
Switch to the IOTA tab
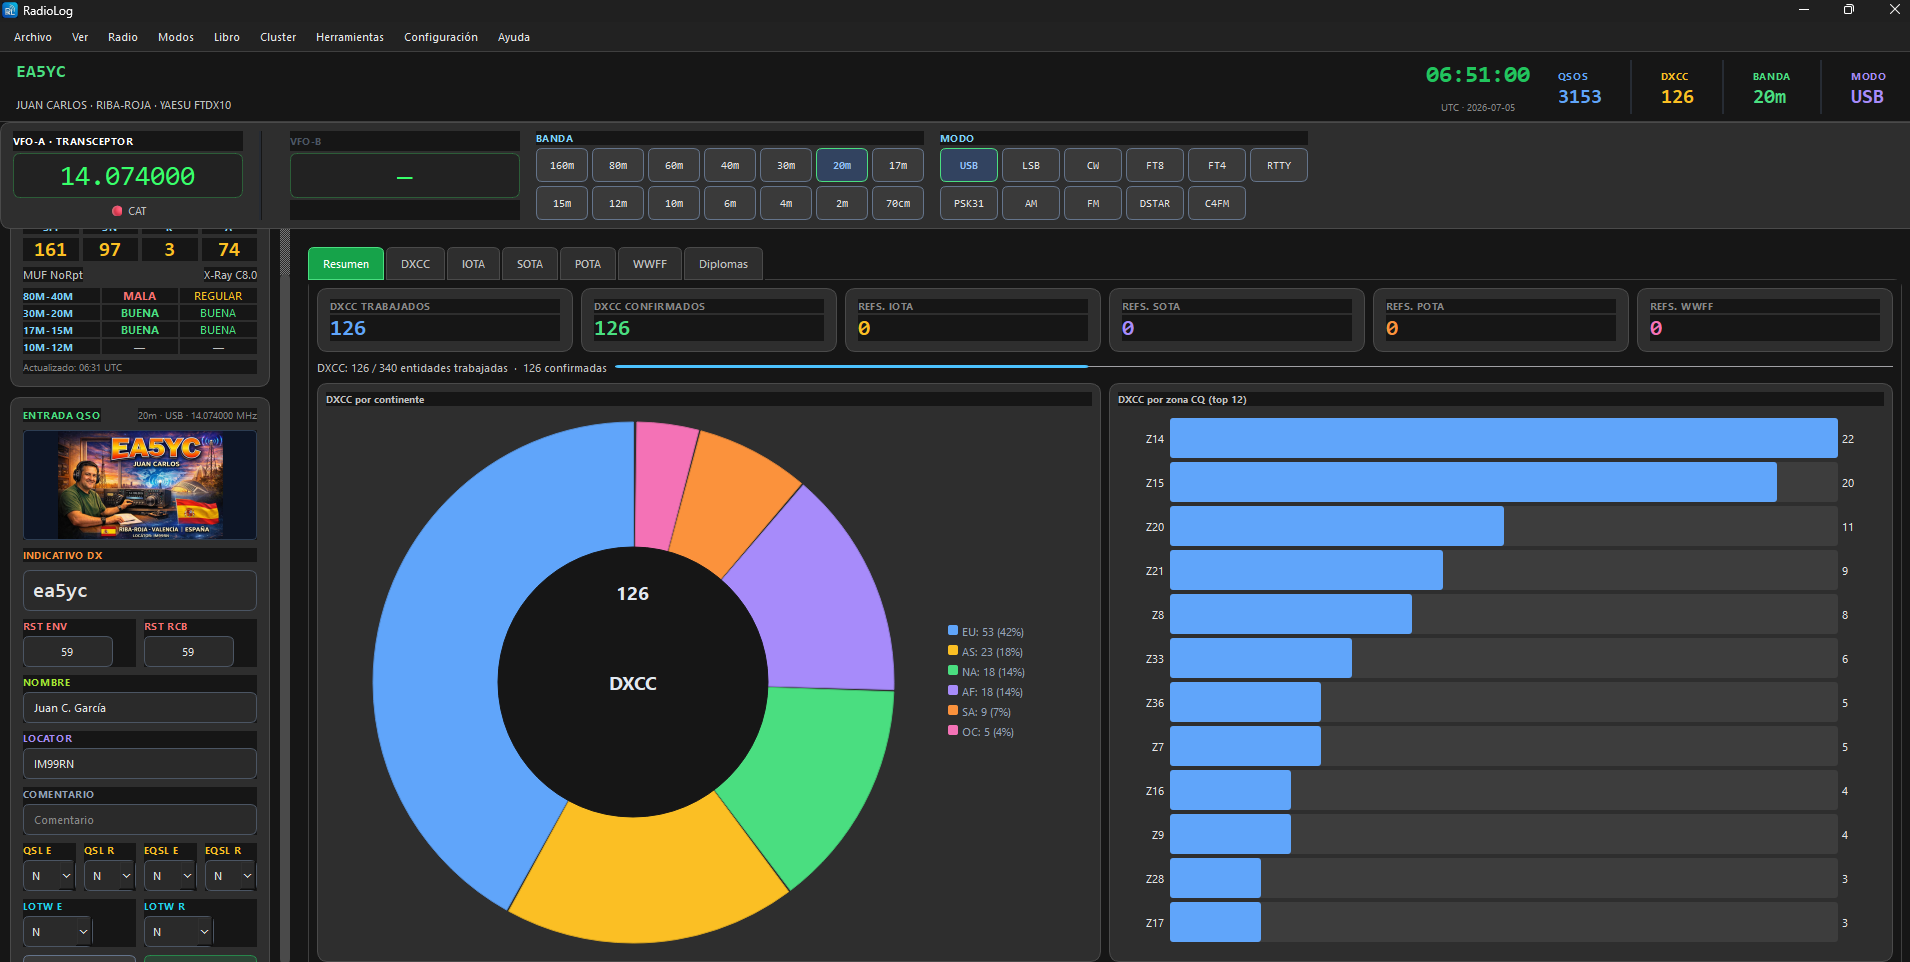coord(473,264)
